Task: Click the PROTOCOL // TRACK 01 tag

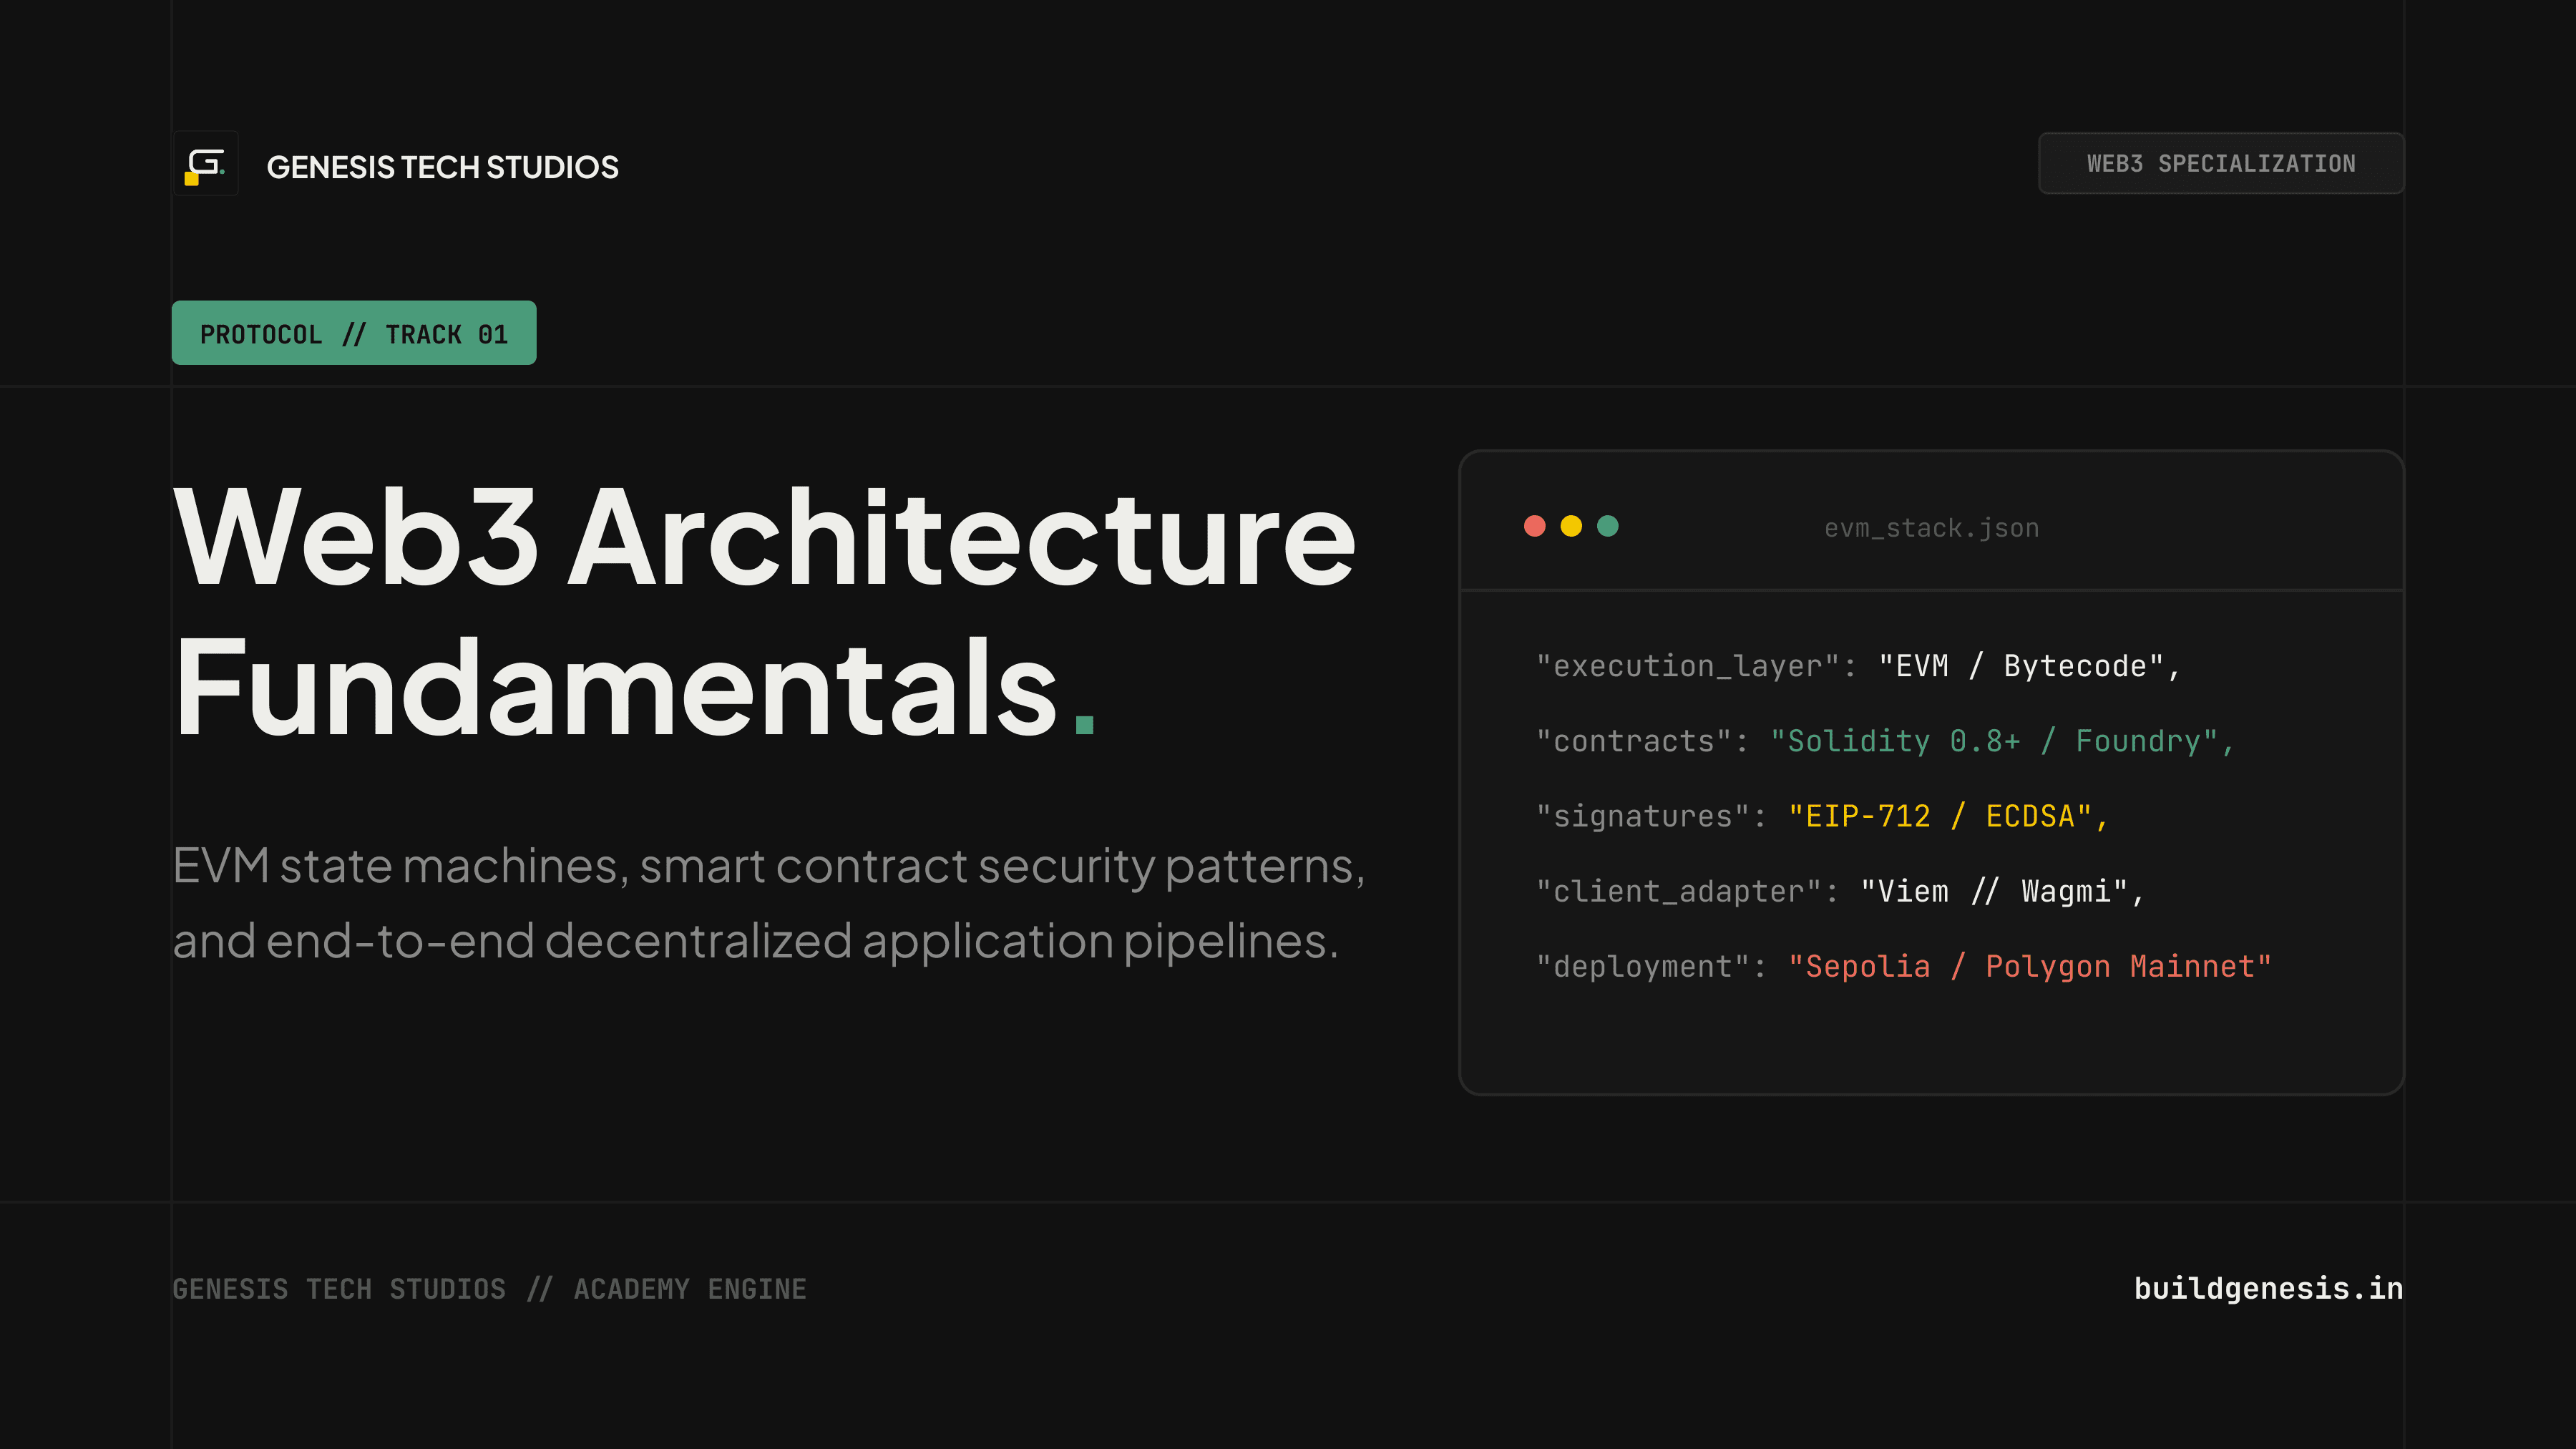Action: [x=354, y=333]
